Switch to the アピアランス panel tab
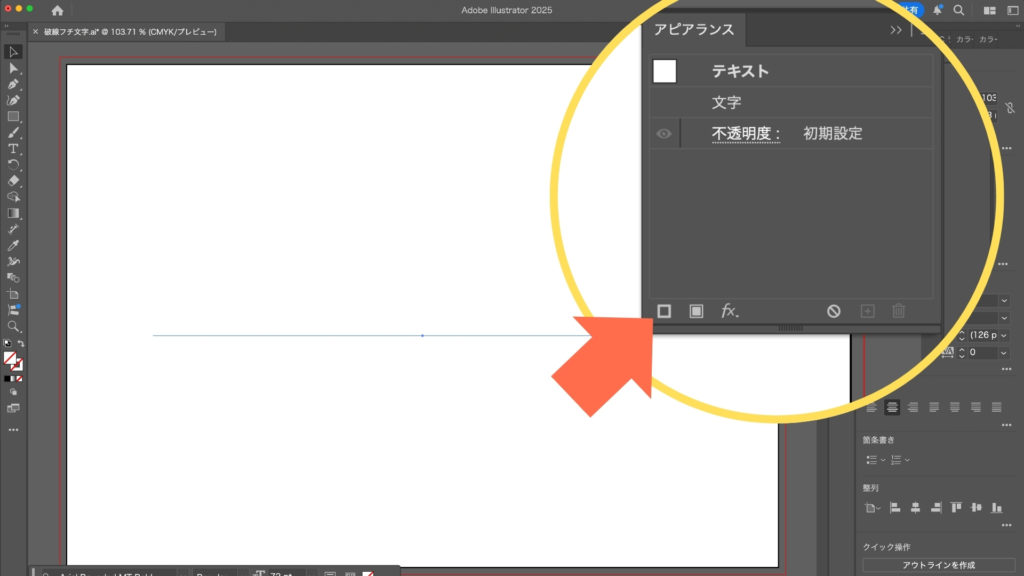Viewport: 1024px width, 576px height. pos(693,30)
